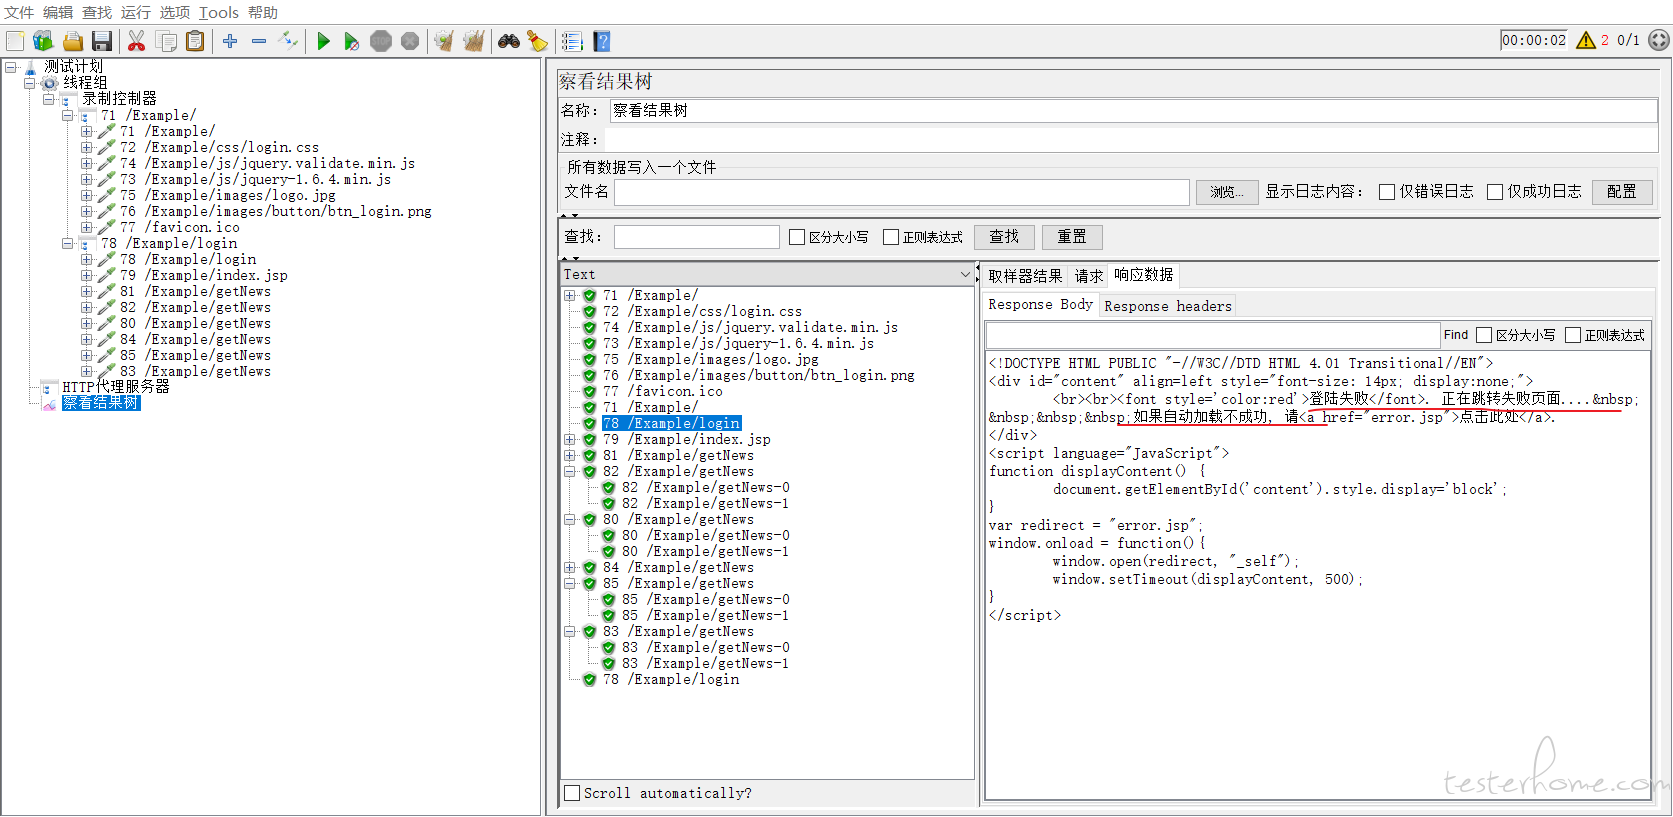Collapse result 85 /Example/getNews with sub-samples
The image size is (1673, 817).
coord(569,583)
